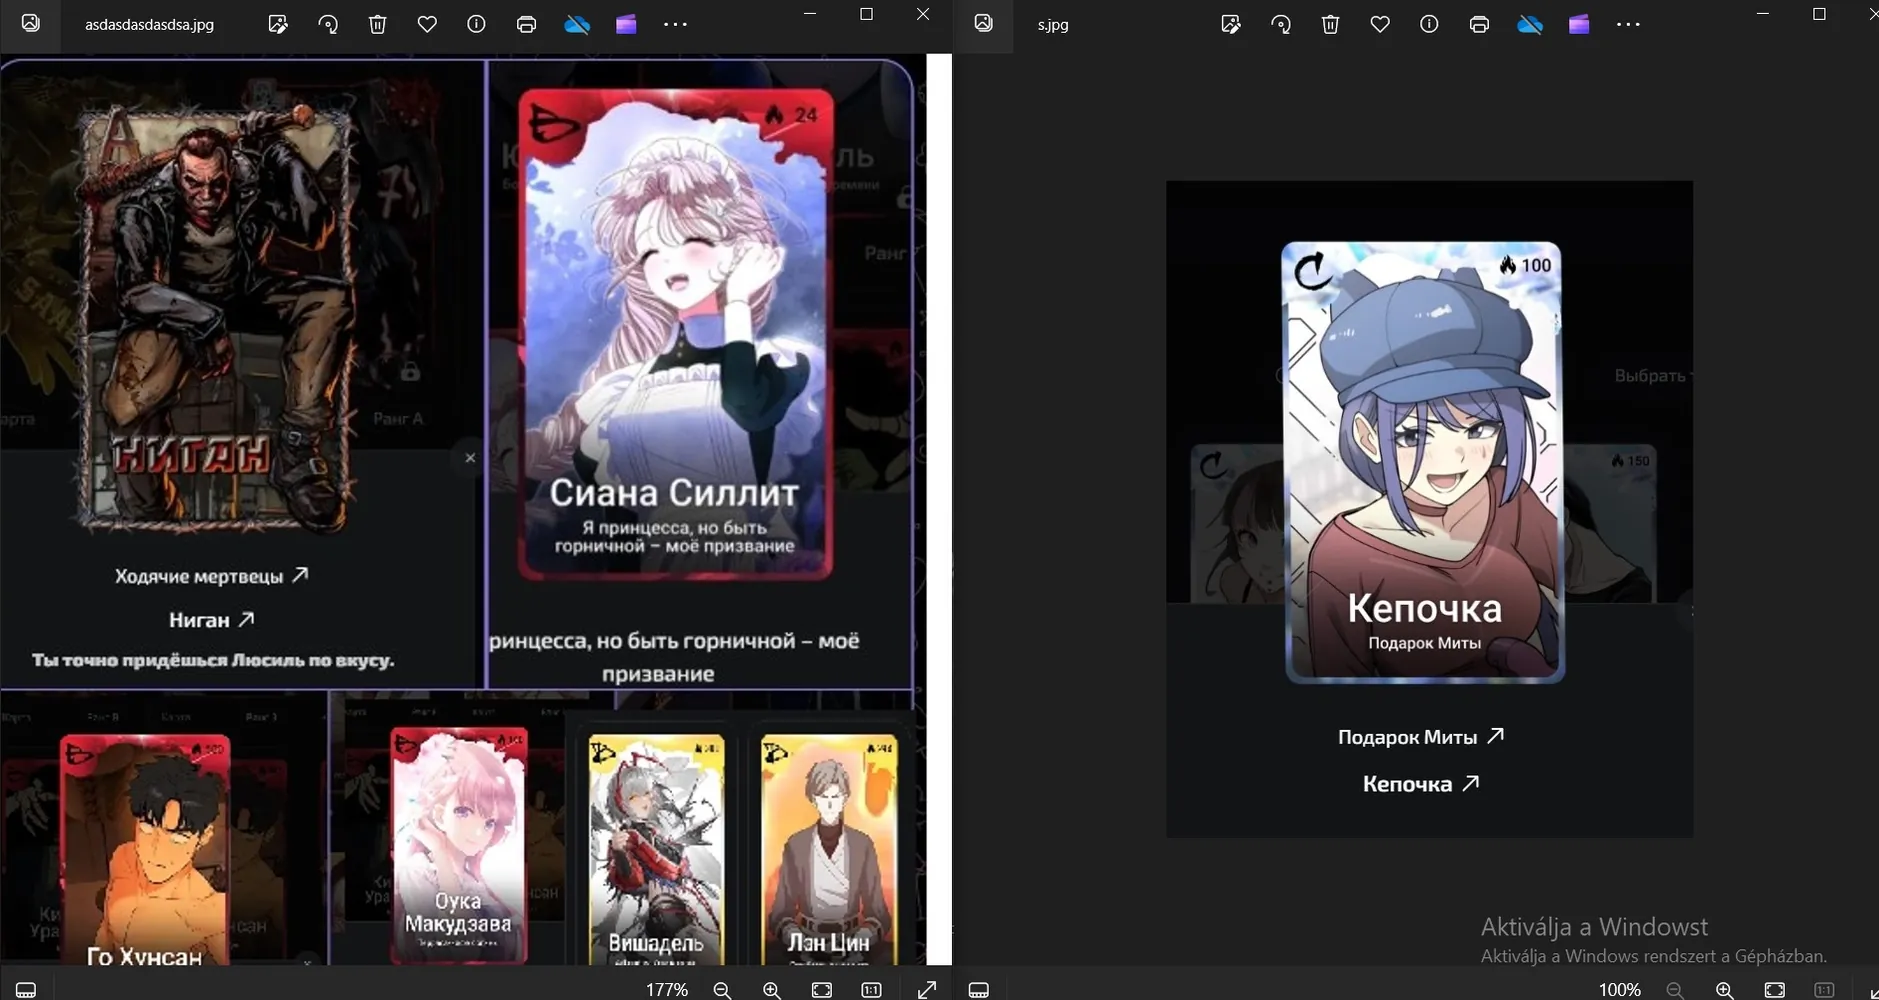Show asdasdasdasda.jpg at actual size (1:1)

871,989
